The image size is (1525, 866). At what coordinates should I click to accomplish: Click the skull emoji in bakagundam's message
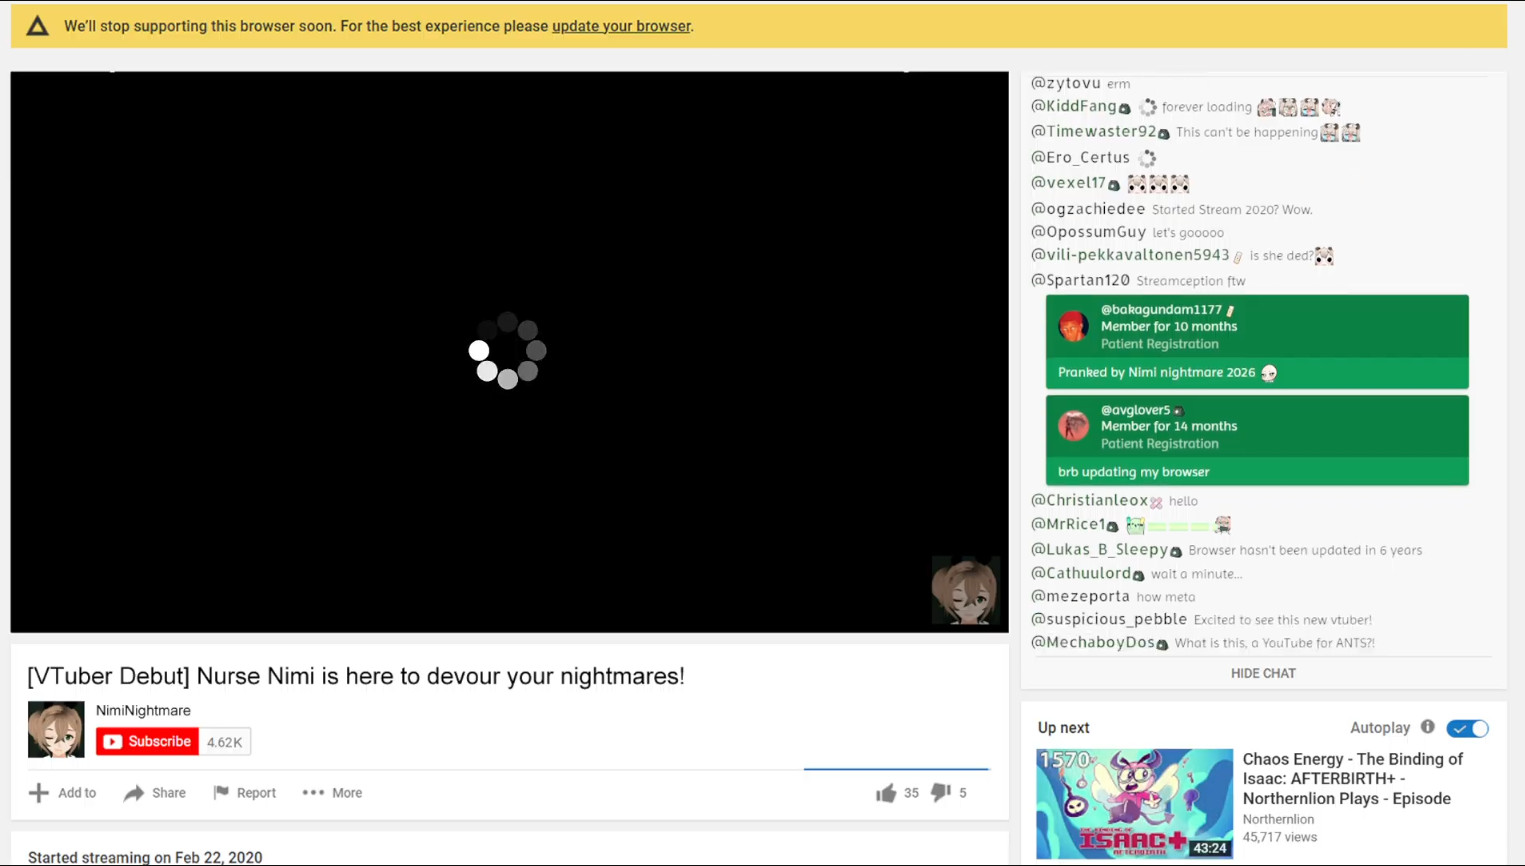pos(1269,373)
